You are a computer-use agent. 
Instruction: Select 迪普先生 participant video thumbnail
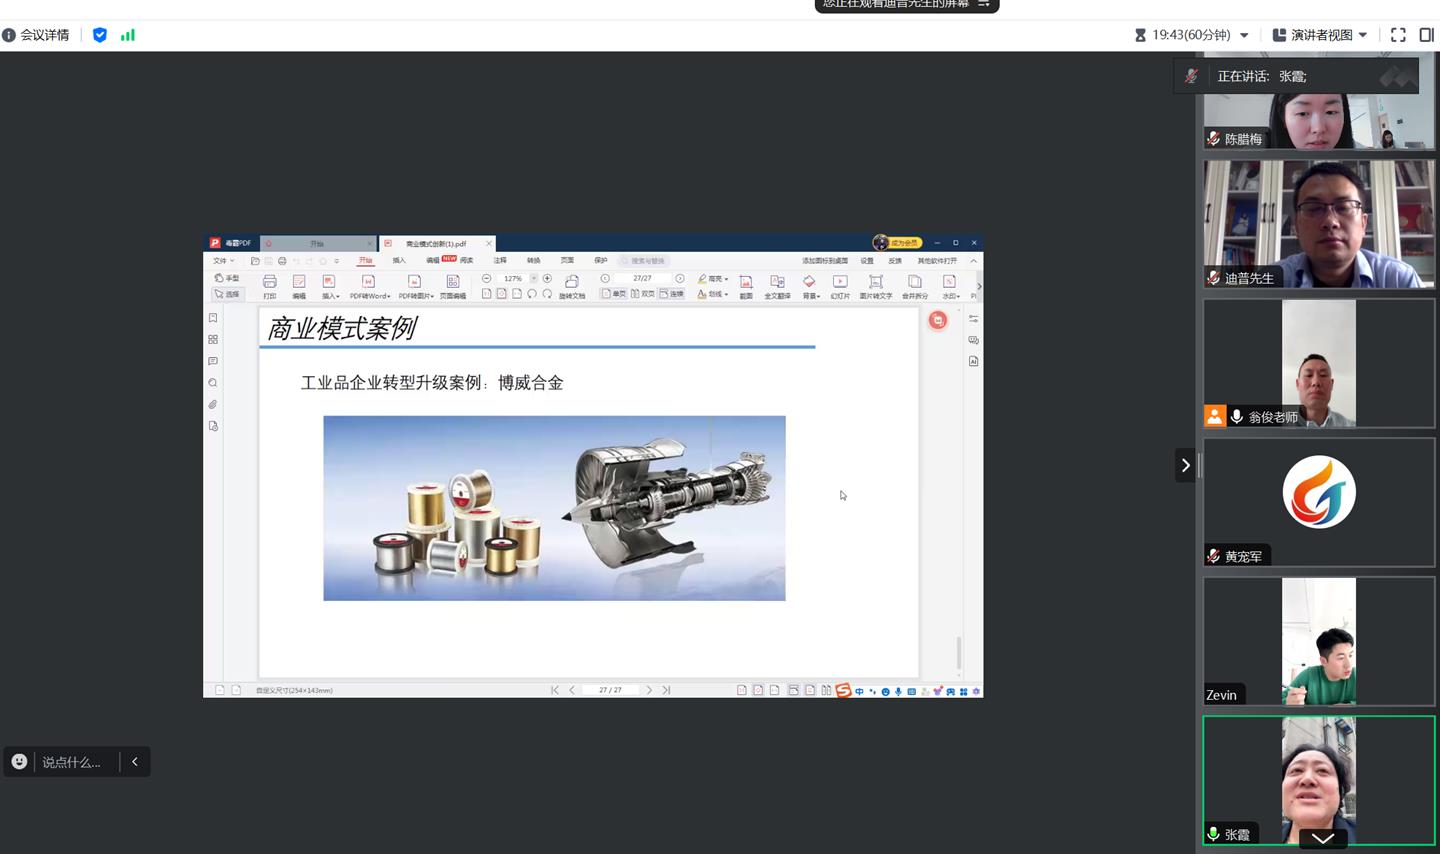coord(1319,224)
